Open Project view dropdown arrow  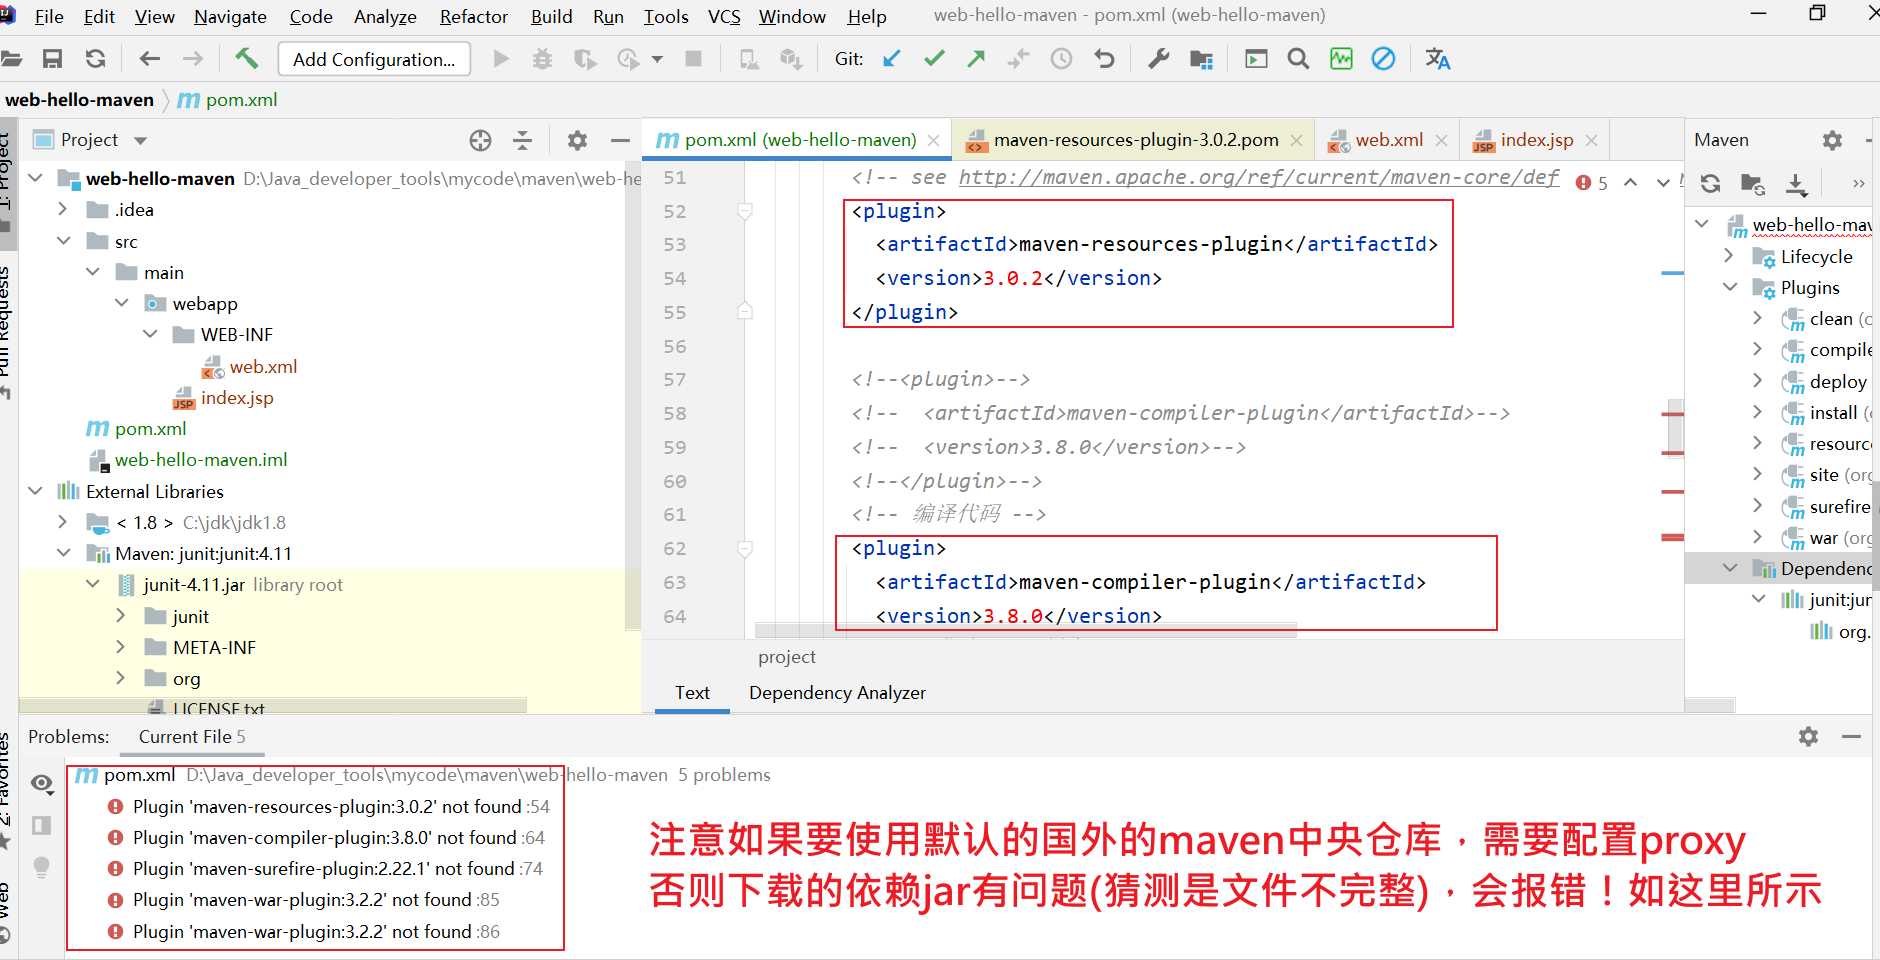[x=141, y=141]
